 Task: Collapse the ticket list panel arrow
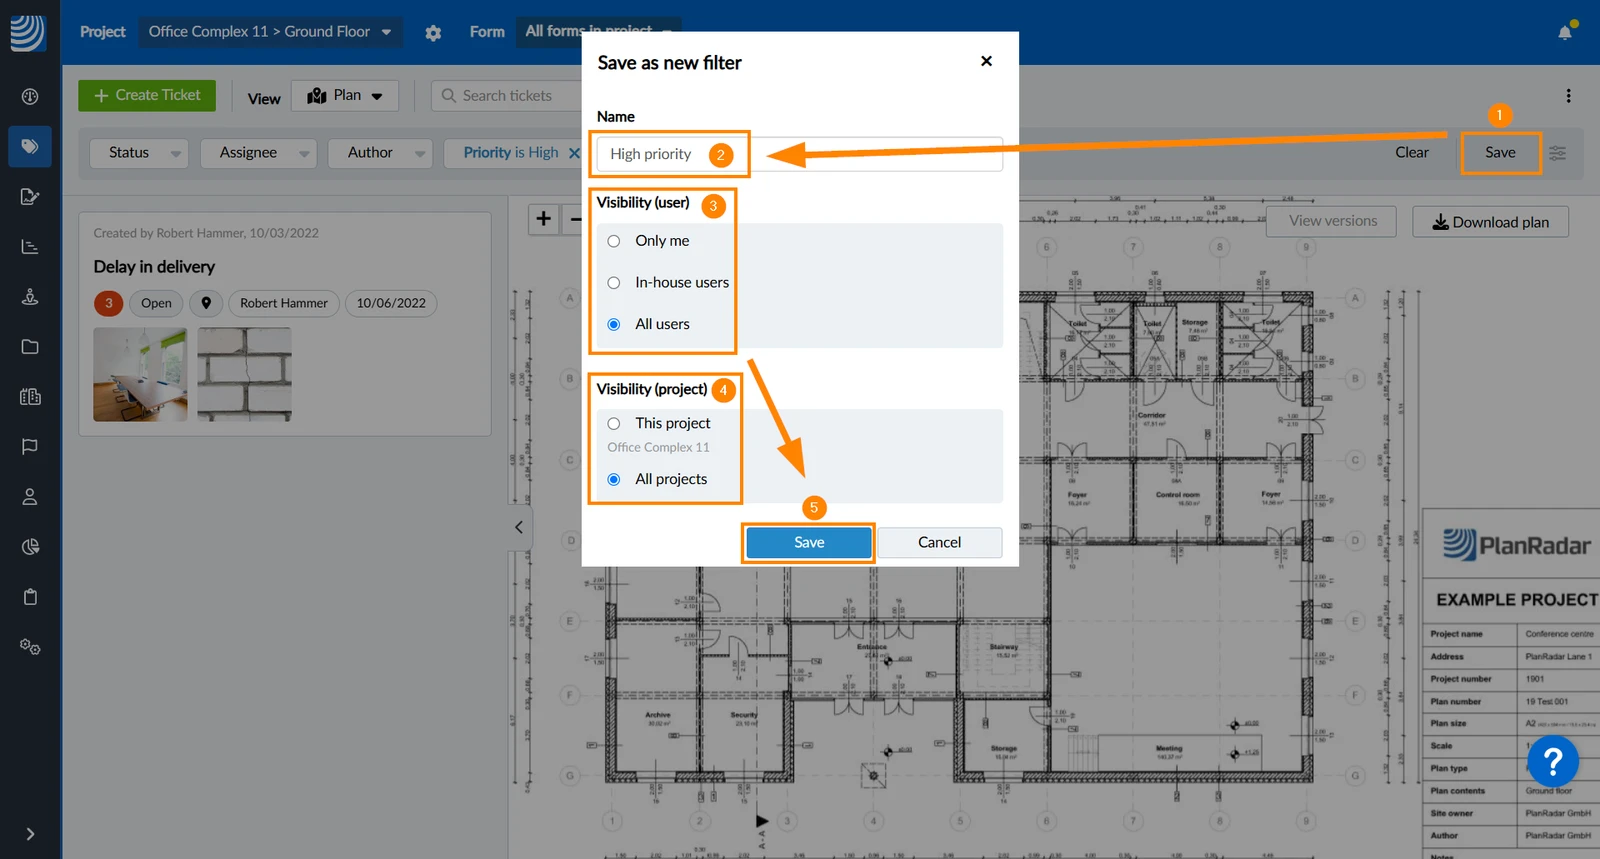[518, 527]
